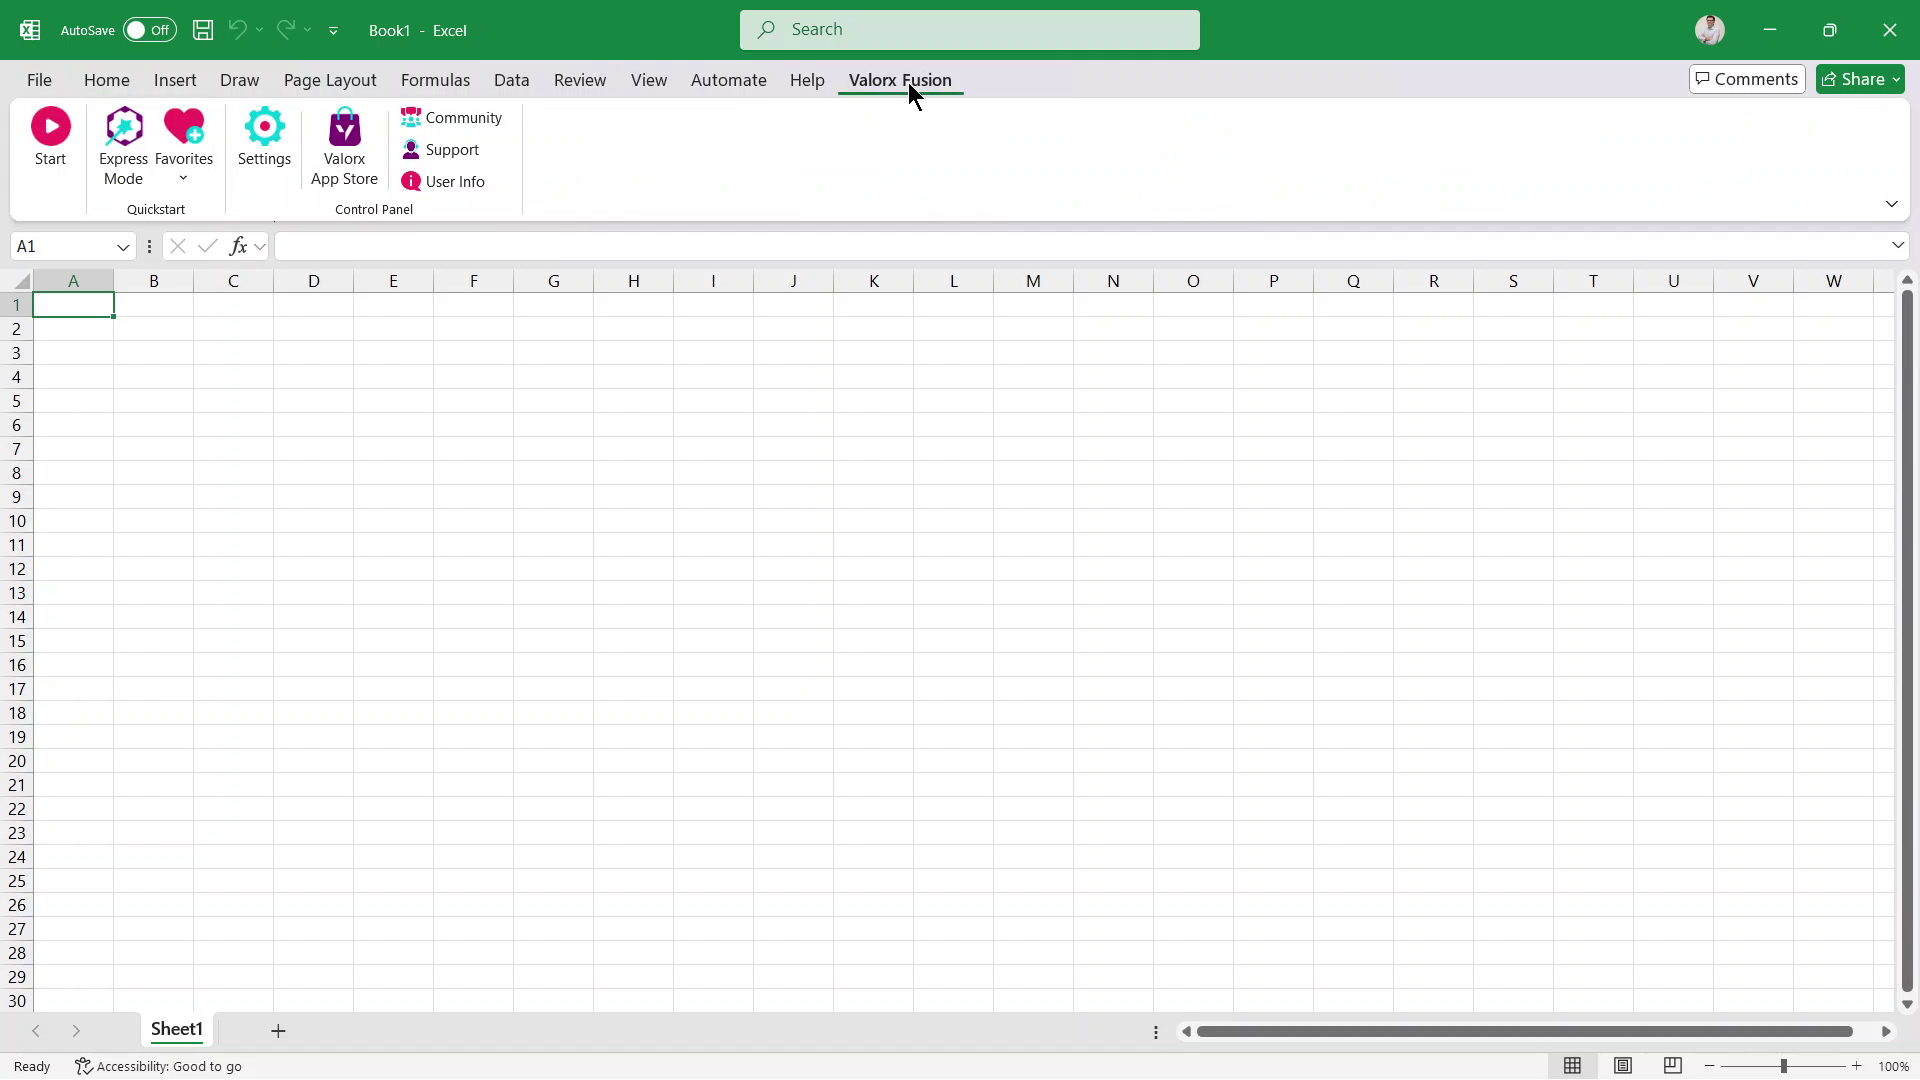The image size is (1920, 1080).
Task: Click the Save icon in title bar
Action: [x=203, y=30]
